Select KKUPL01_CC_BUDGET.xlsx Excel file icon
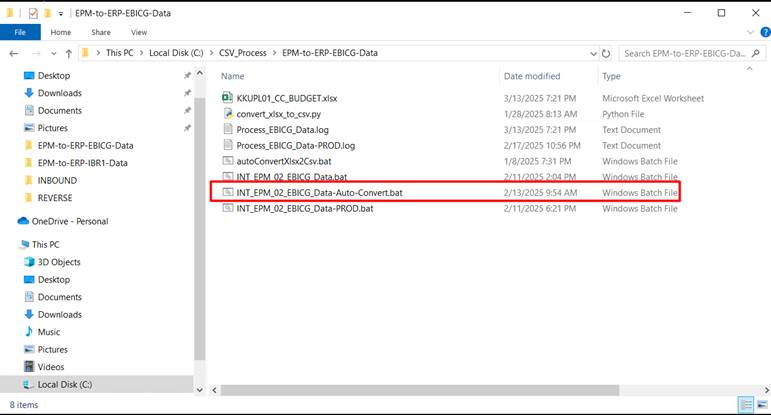 227,98
